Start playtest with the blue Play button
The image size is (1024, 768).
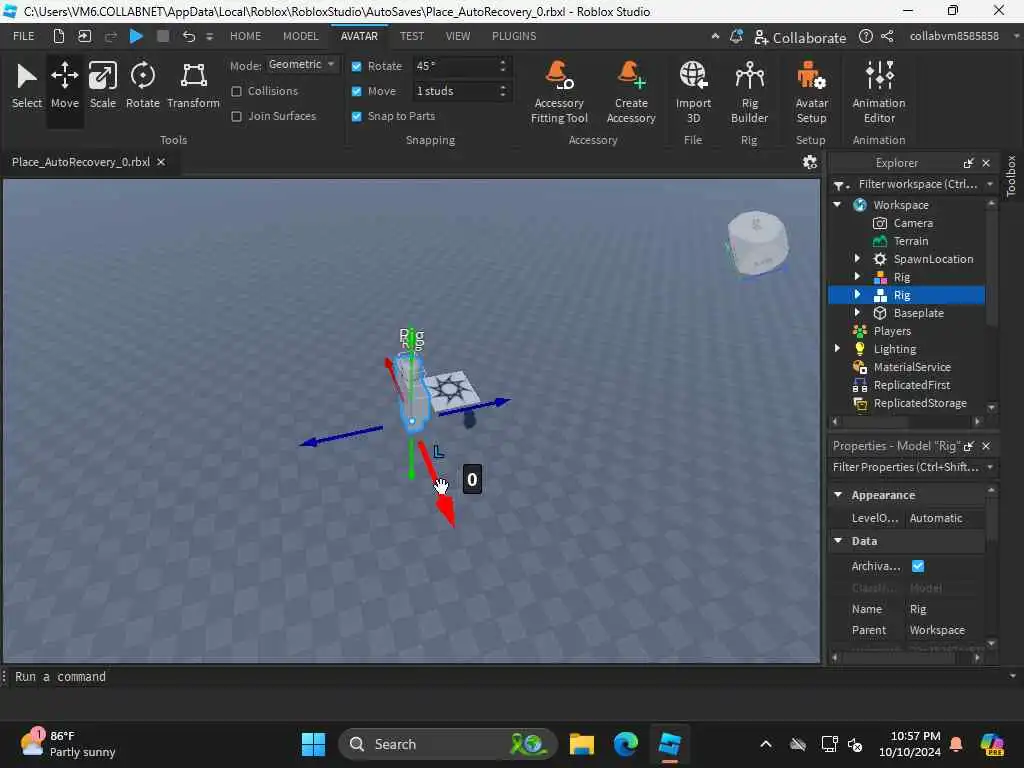tap(136, 36)
